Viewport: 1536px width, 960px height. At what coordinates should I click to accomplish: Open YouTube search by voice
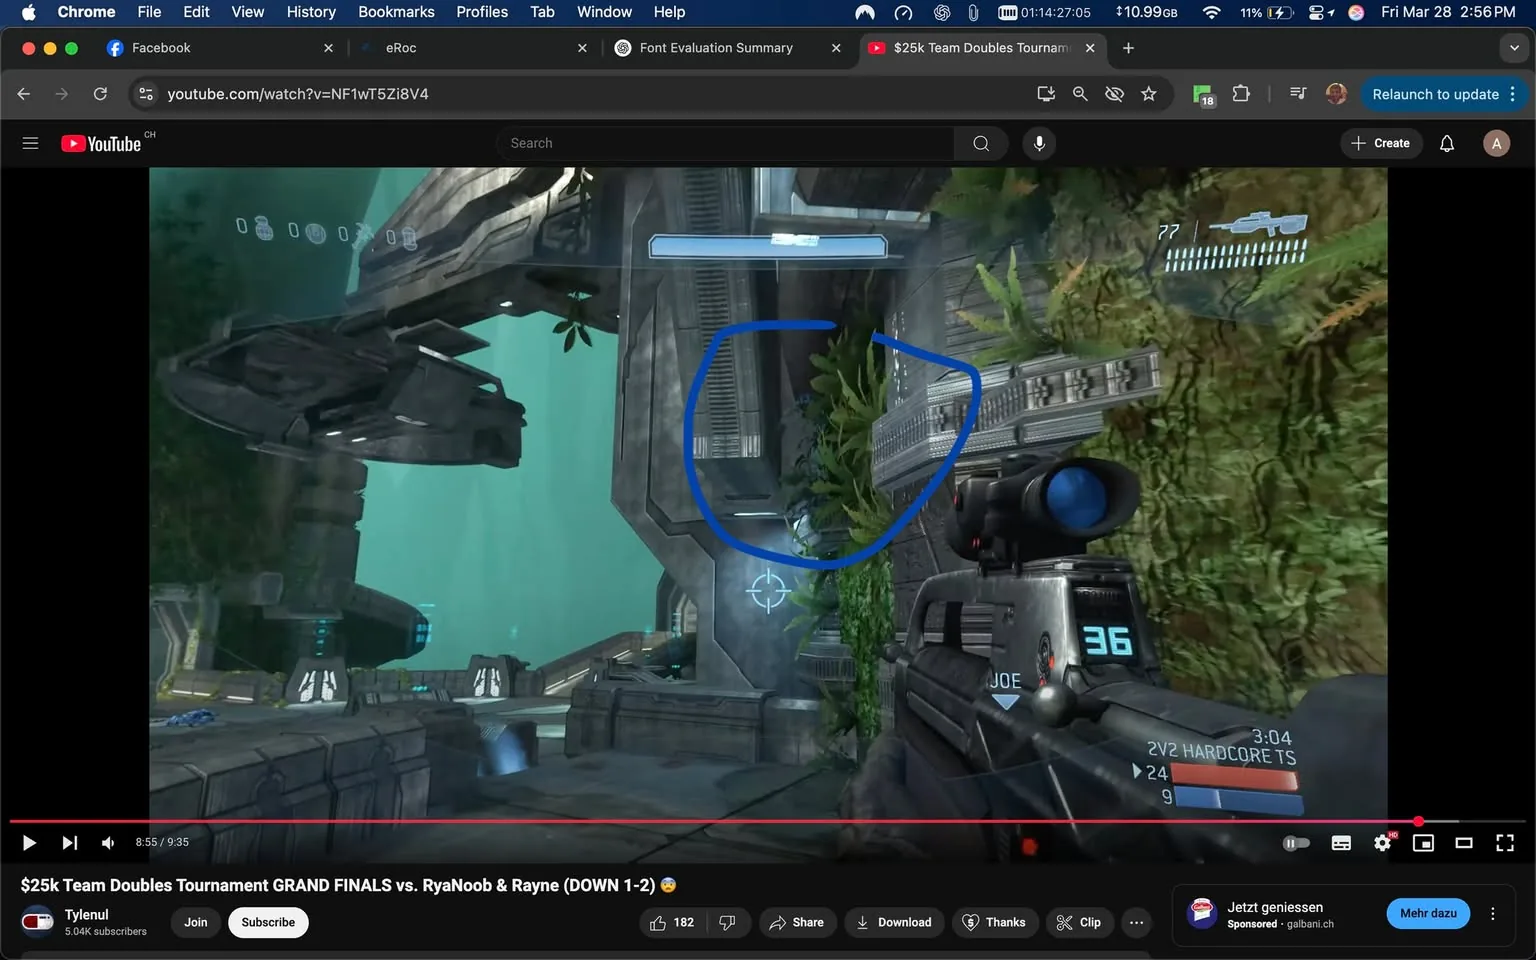click(x=1039, y=142)
